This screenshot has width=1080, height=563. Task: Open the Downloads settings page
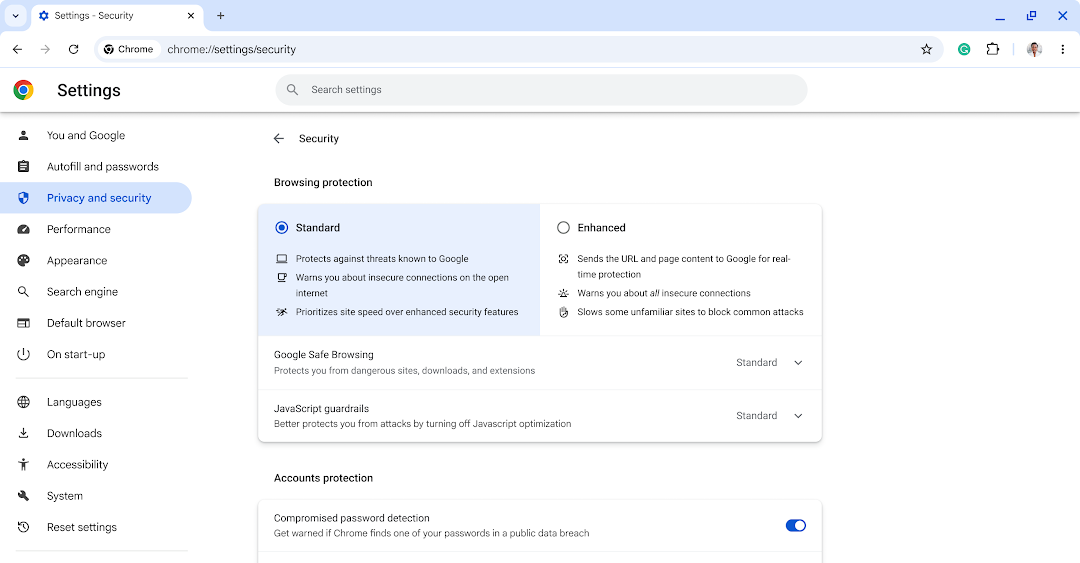point(74,433)
